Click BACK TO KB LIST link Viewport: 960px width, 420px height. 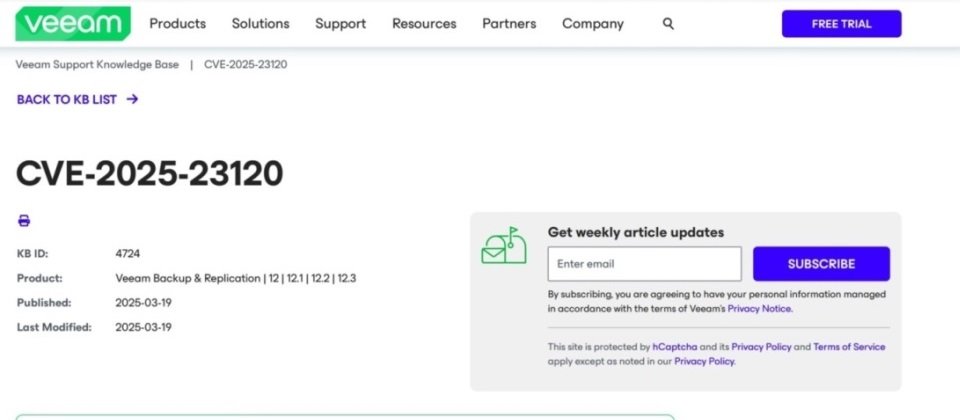pyautogui.click(x=67, y=99)
